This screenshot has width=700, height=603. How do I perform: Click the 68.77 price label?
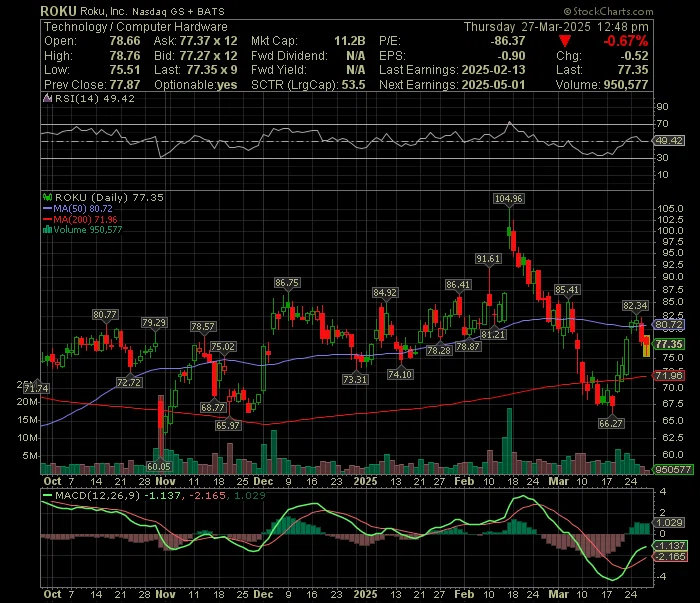point(213,408)
